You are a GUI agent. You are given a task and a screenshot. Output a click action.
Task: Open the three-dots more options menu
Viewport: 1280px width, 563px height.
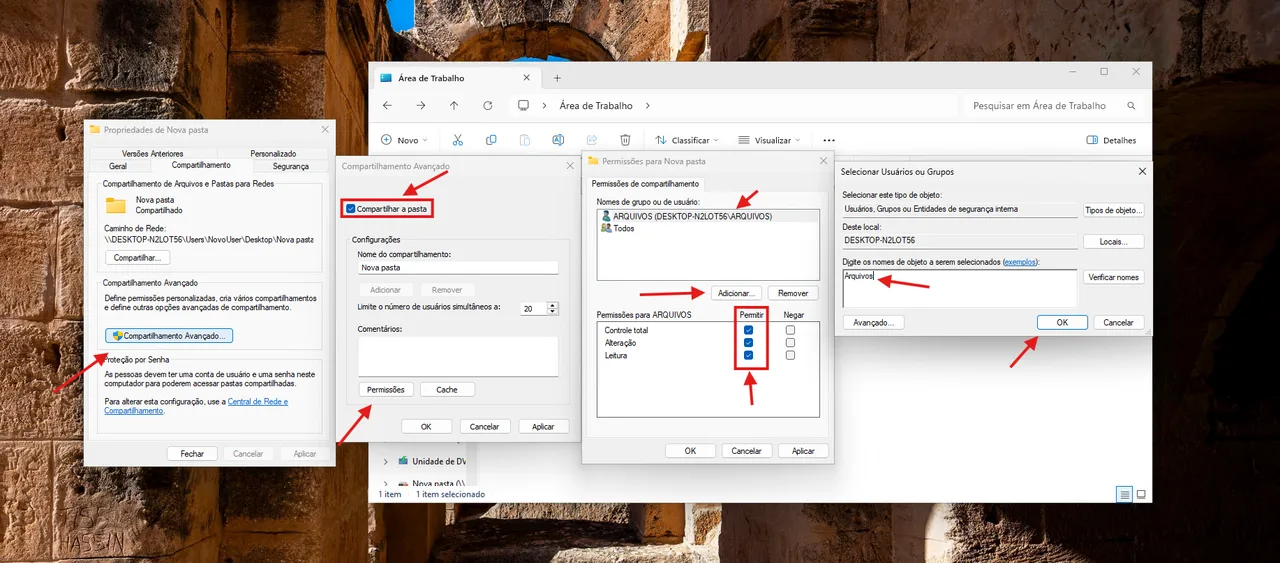828,140
